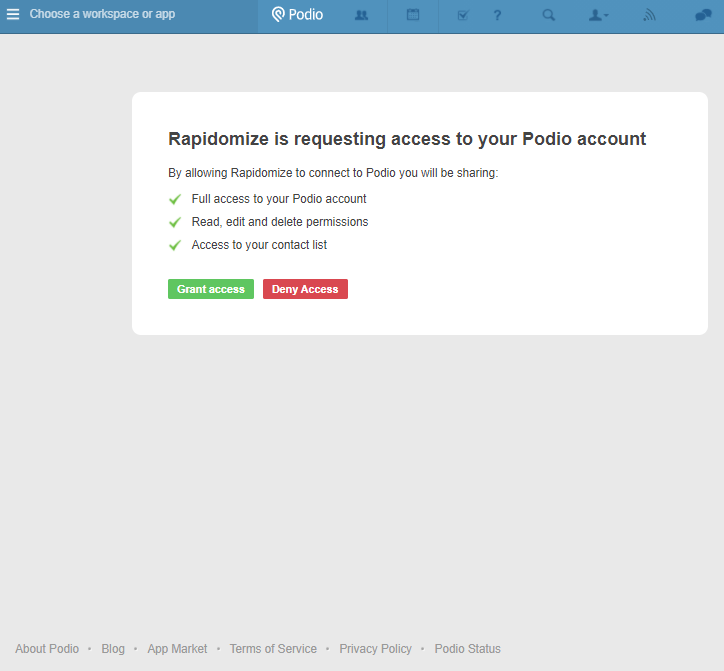Open the Podio Status link
The width and height of the screenshot is (724, 671).
tap(467, 649)
